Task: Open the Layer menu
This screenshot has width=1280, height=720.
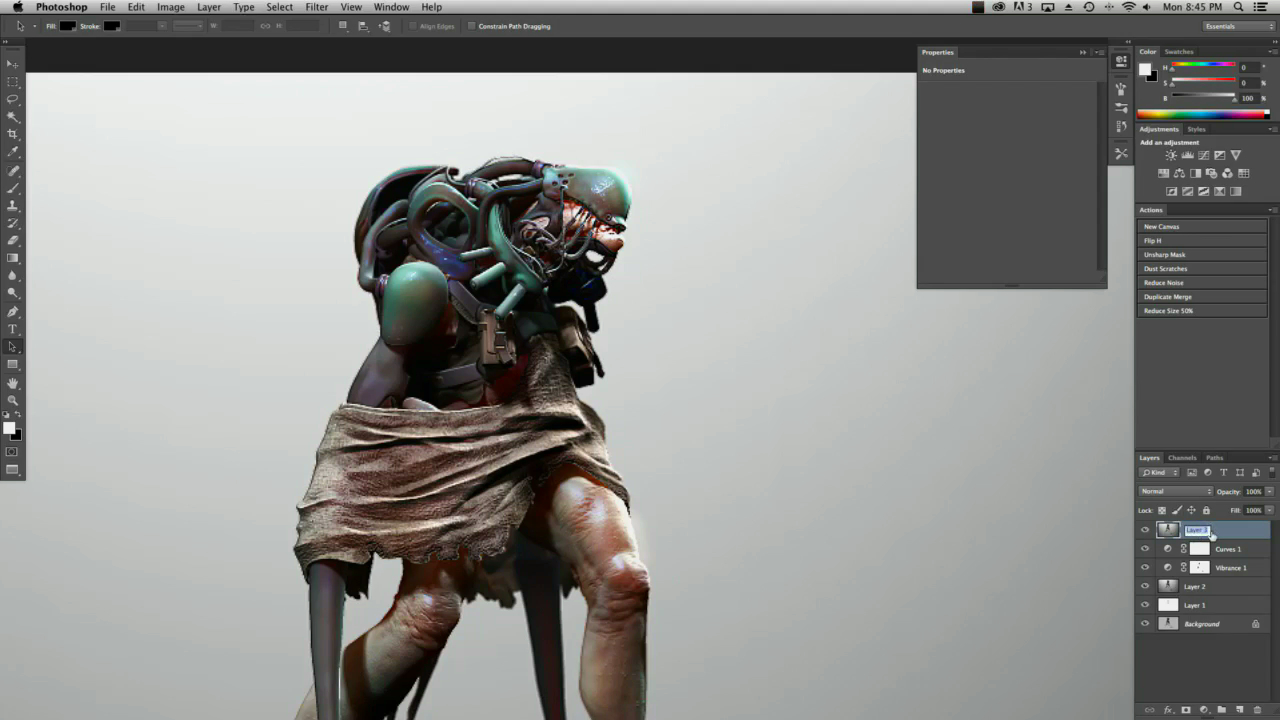Action: click(209, 7)
